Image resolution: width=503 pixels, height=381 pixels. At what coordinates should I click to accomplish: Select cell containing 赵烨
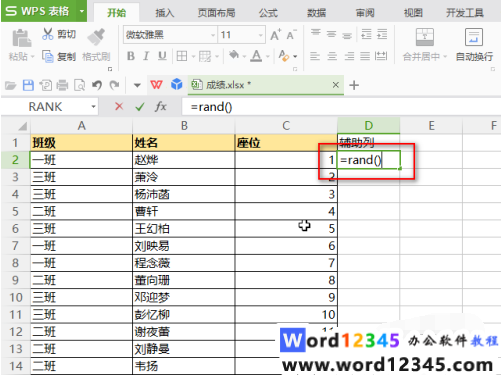pos(184,160)
